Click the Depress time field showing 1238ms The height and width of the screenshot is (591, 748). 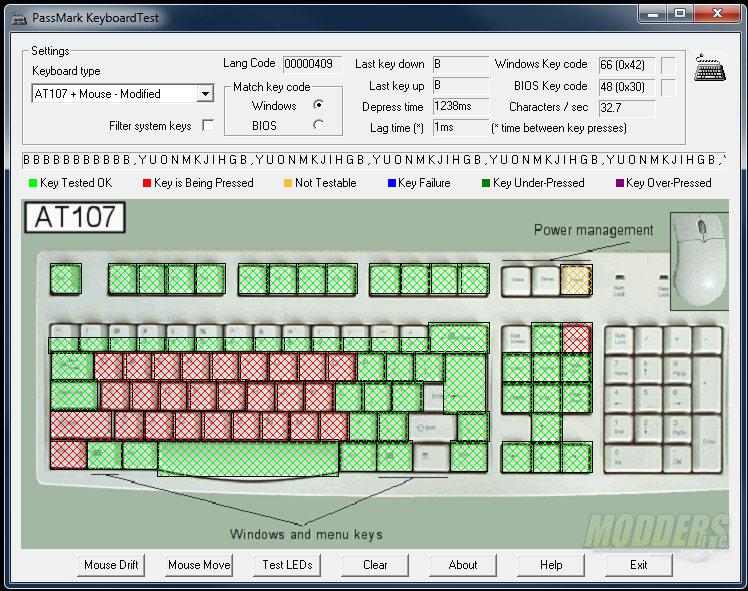[461, 106]
